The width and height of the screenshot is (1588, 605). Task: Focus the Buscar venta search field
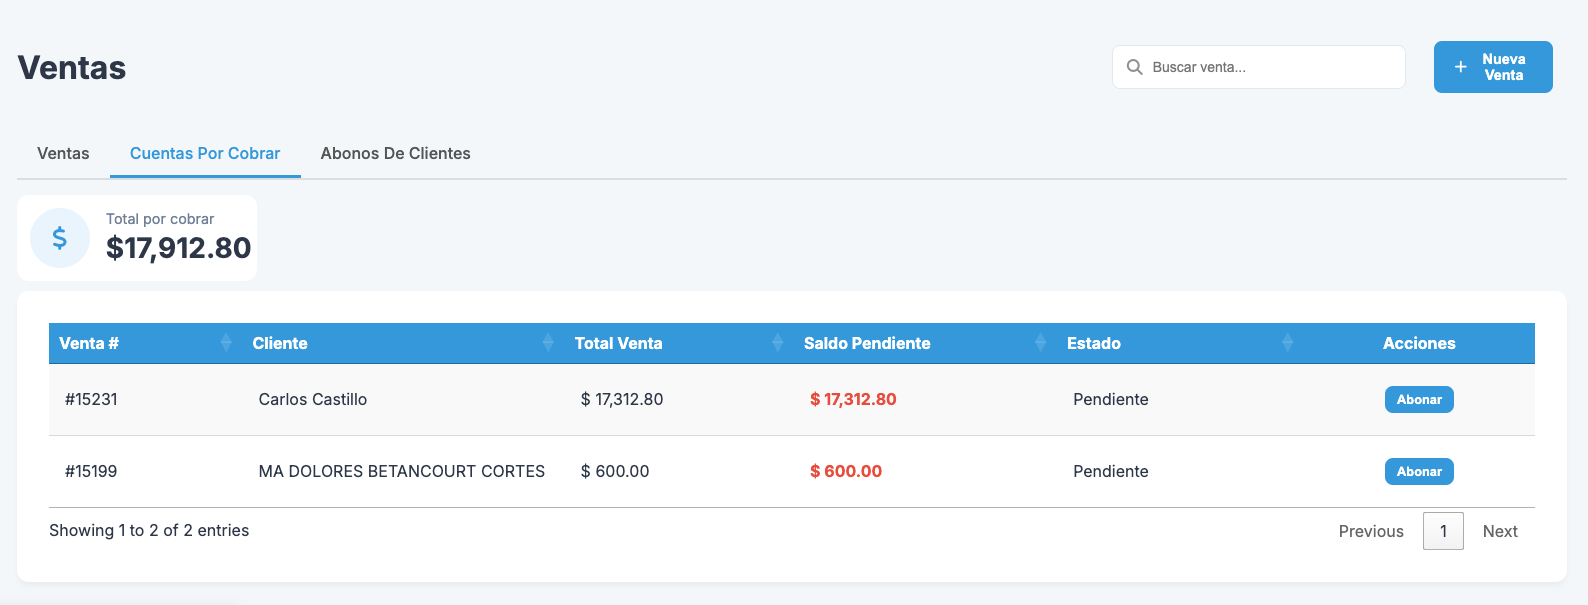(1270, 67)
